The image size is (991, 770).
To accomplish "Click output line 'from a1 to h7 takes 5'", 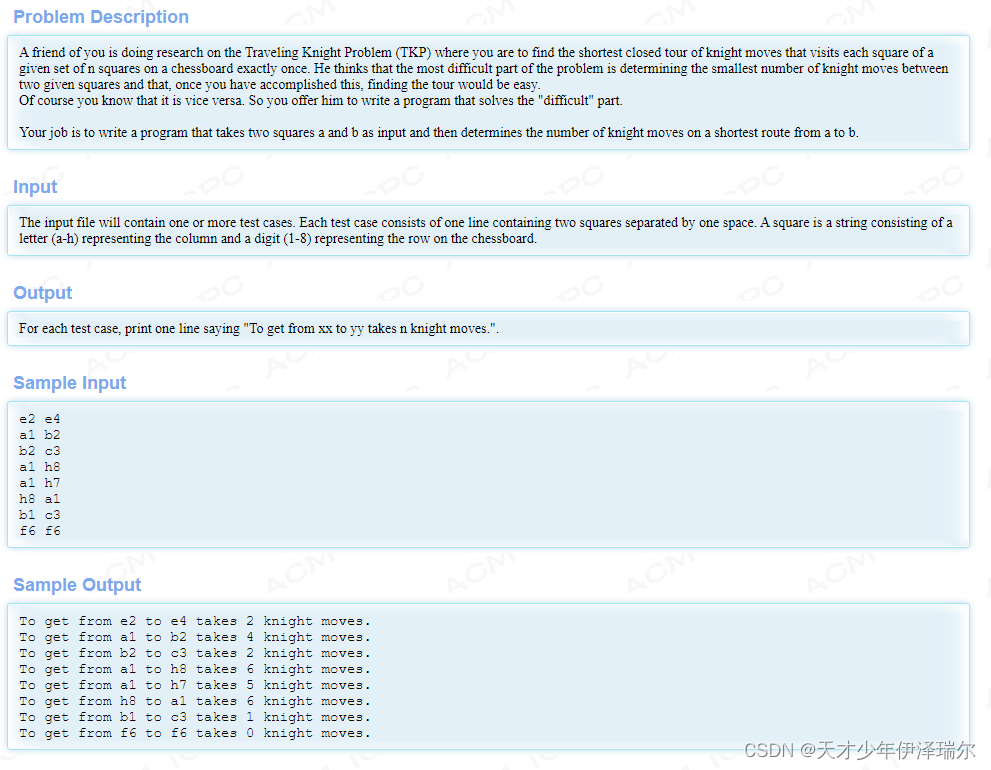I will [195, 685].
